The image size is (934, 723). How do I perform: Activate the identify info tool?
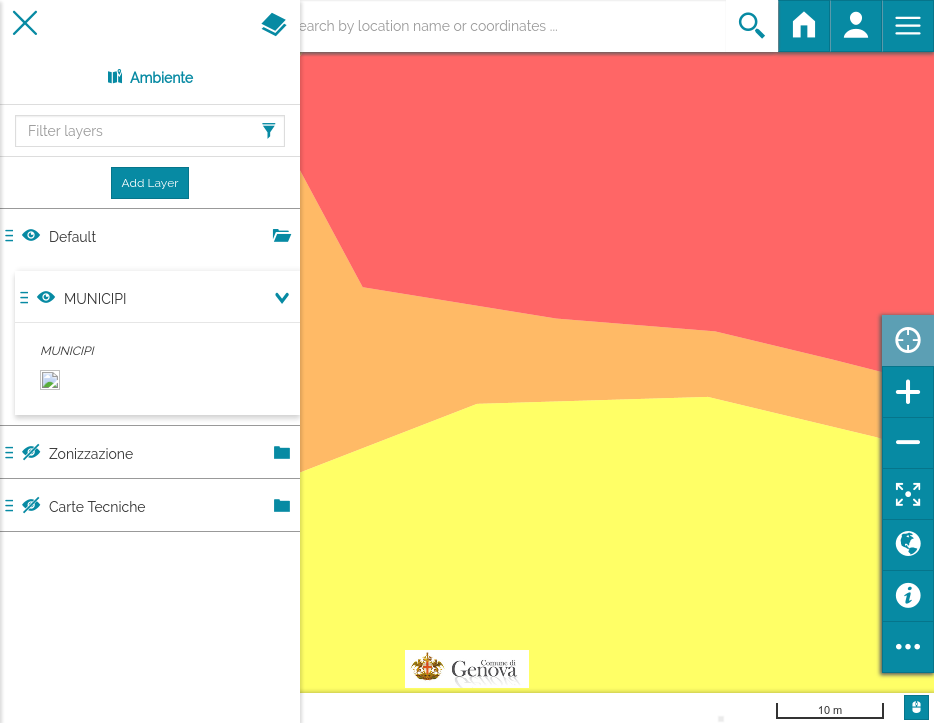tap(908, 596)
